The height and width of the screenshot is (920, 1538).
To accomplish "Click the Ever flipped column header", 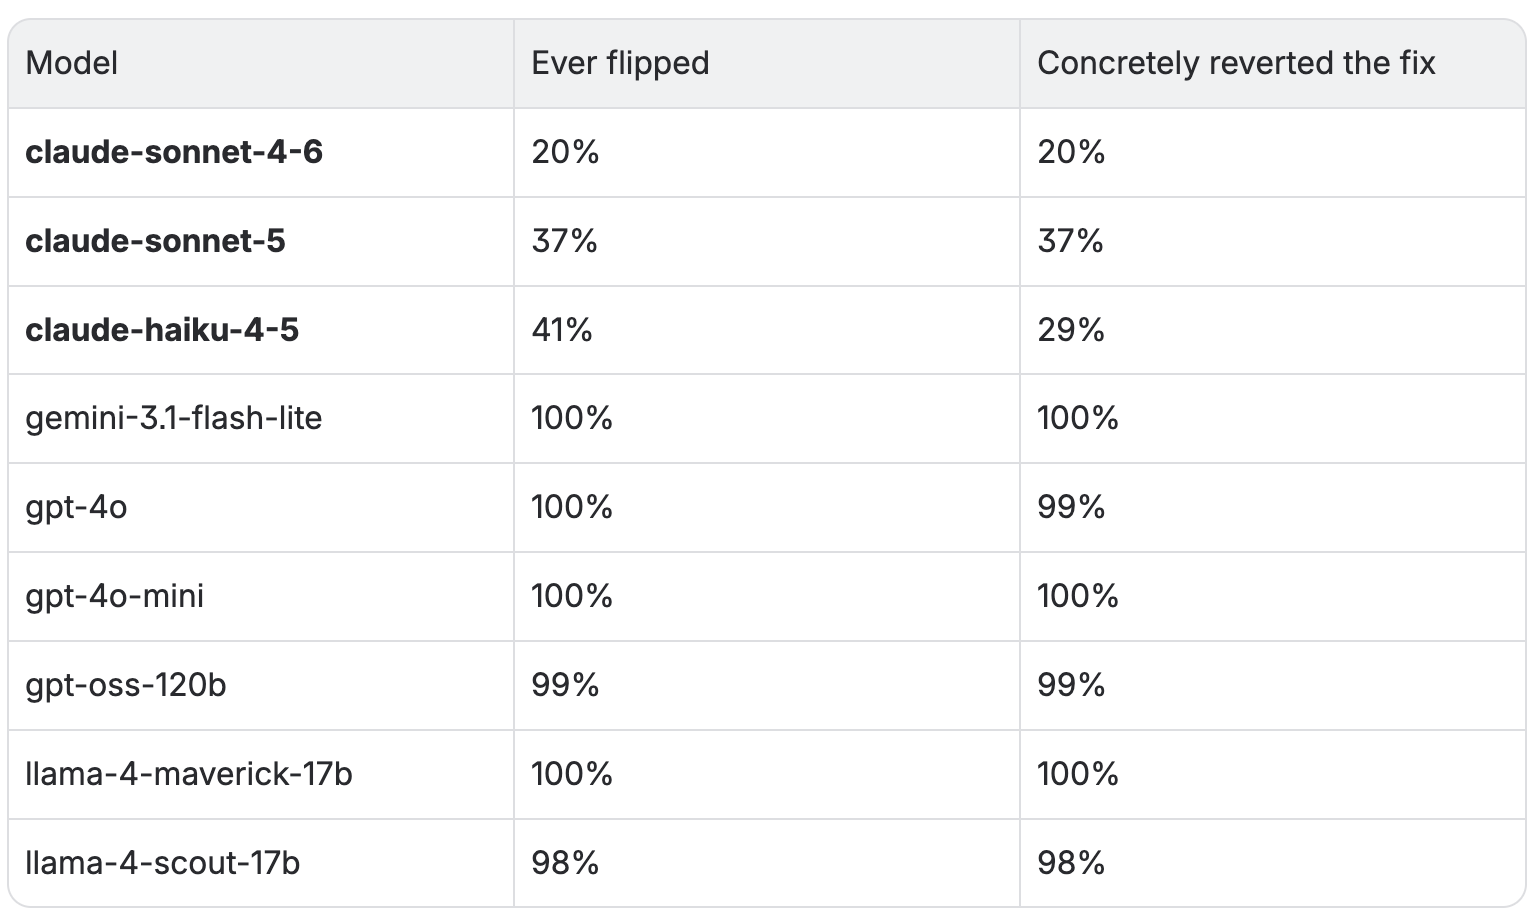I will click(x=620, y=63).
